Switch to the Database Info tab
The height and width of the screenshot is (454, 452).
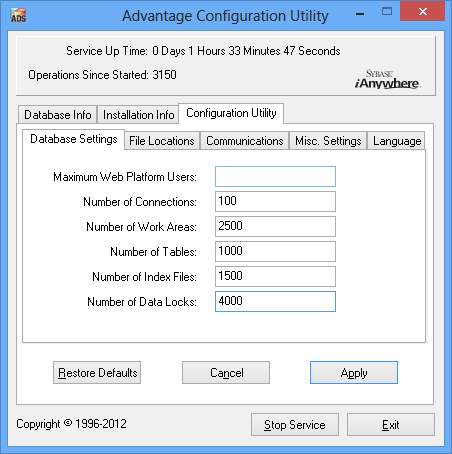coord(58,115)
